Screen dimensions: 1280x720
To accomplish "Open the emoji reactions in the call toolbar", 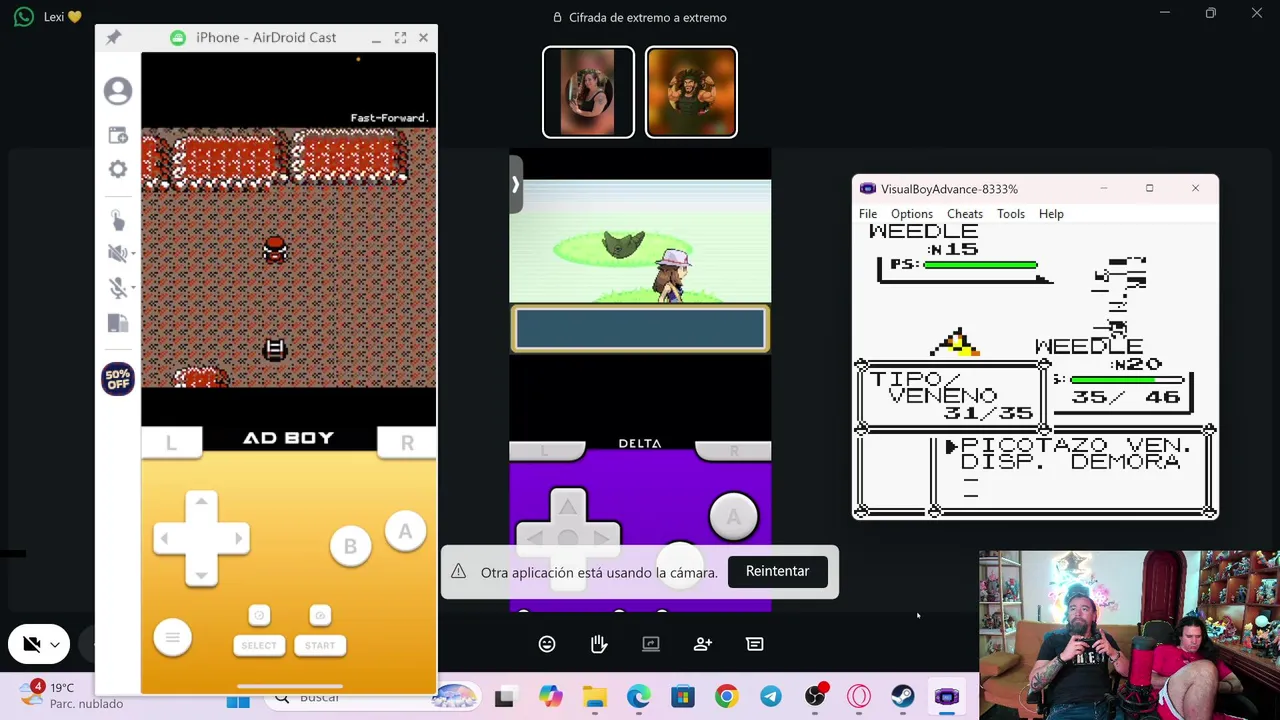I will coord(547,644).
